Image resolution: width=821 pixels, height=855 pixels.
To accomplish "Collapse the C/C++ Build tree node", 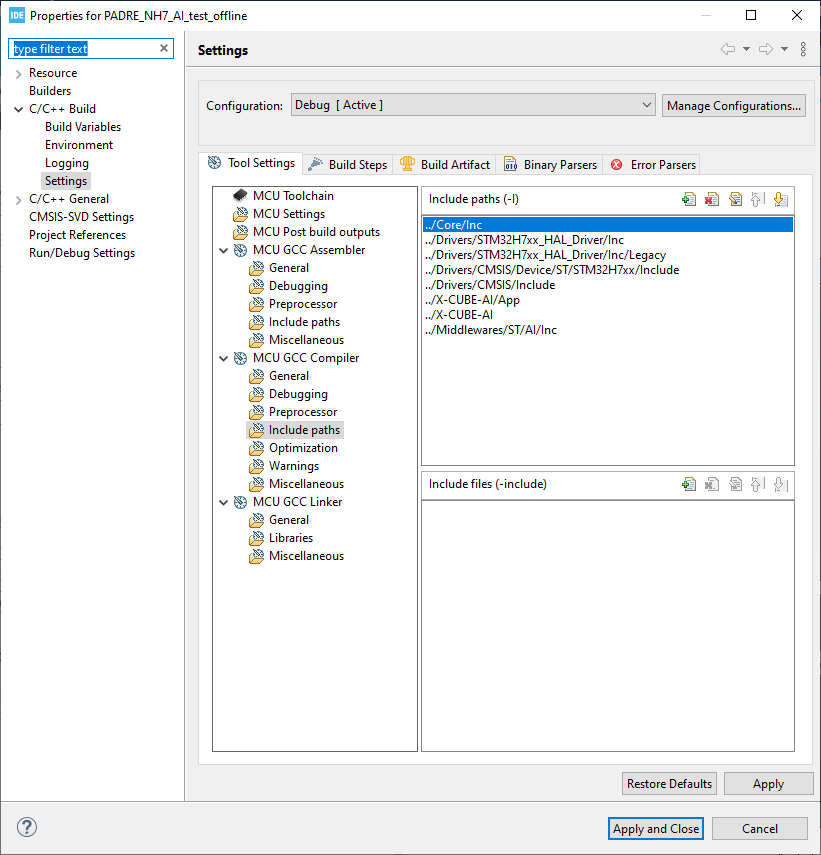I will coord(19,109).
